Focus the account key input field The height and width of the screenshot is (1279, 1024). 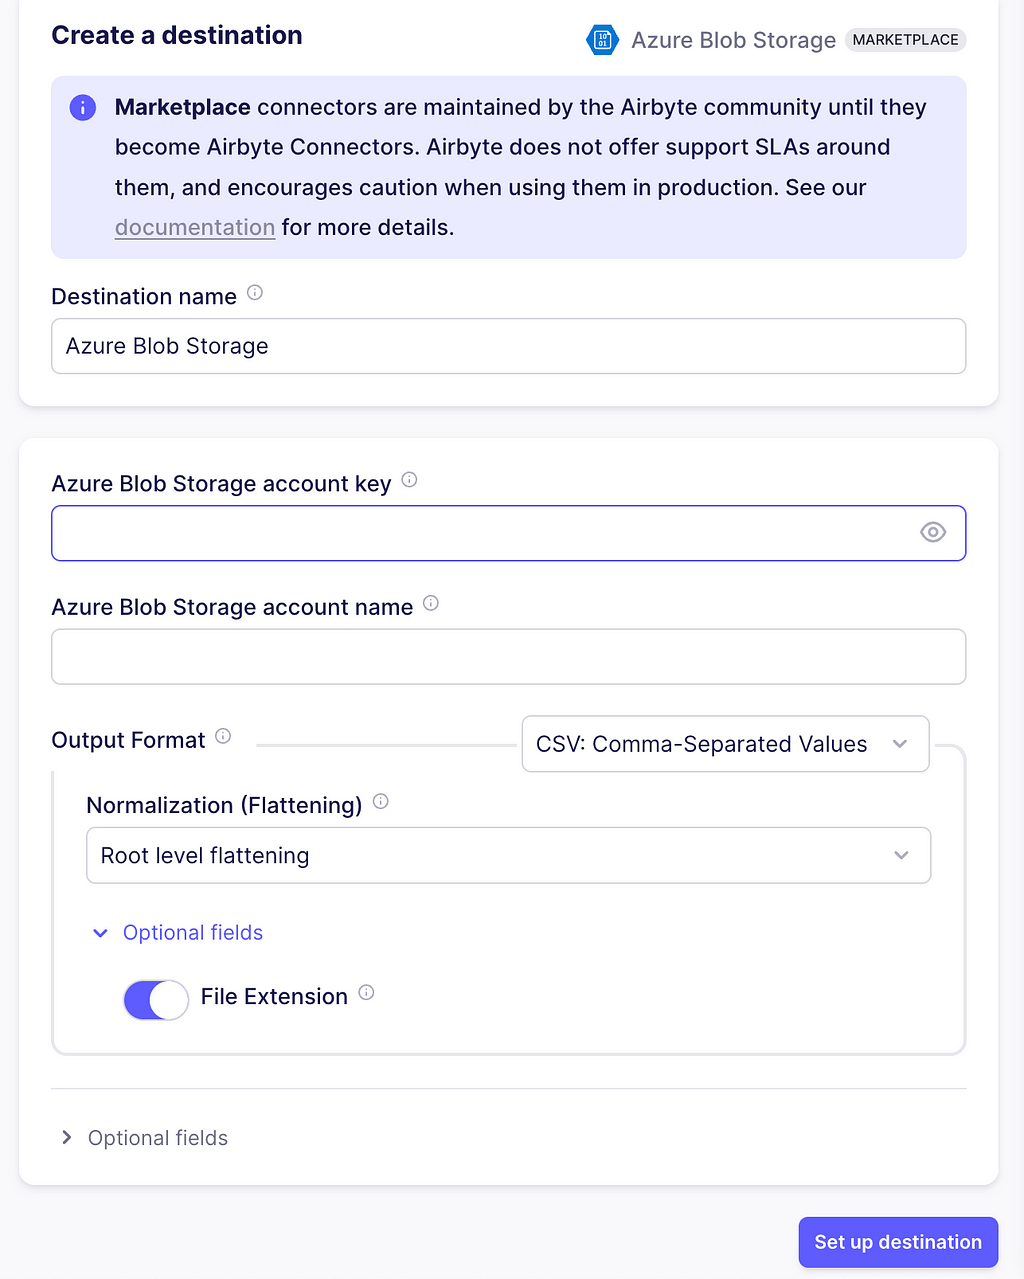point(483,533)
